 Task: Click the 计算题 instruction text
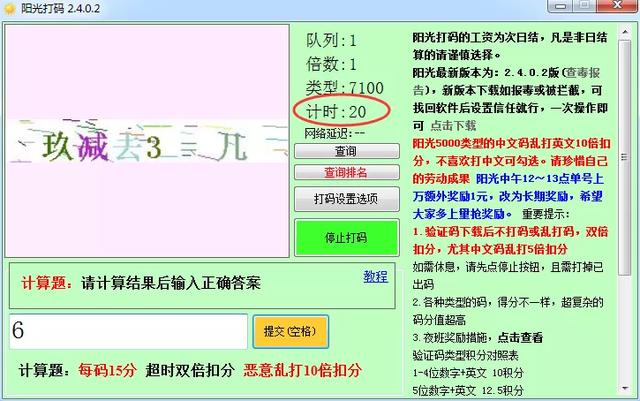pyautogui.click(x=140, y=283)
